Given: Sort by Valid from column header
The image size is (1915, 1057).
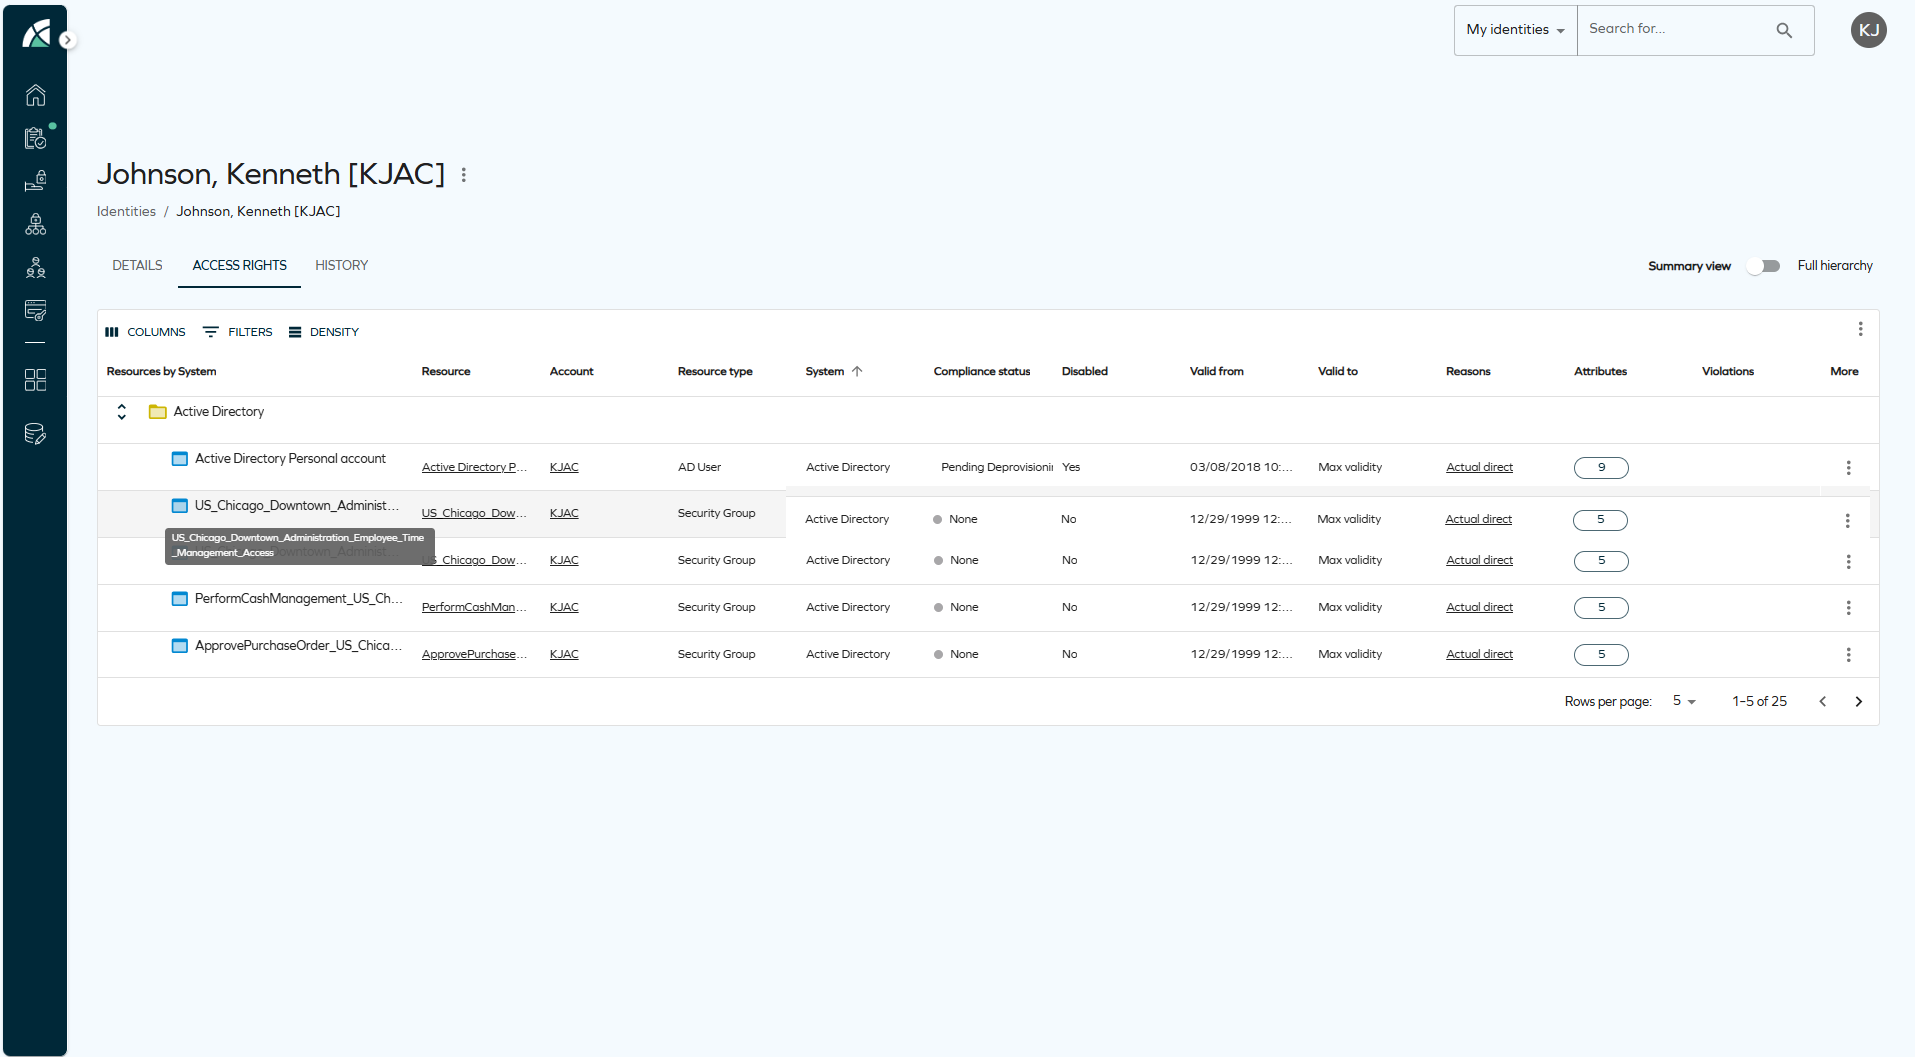Looking at the screenshot, I should click(x=1217, y=372).
